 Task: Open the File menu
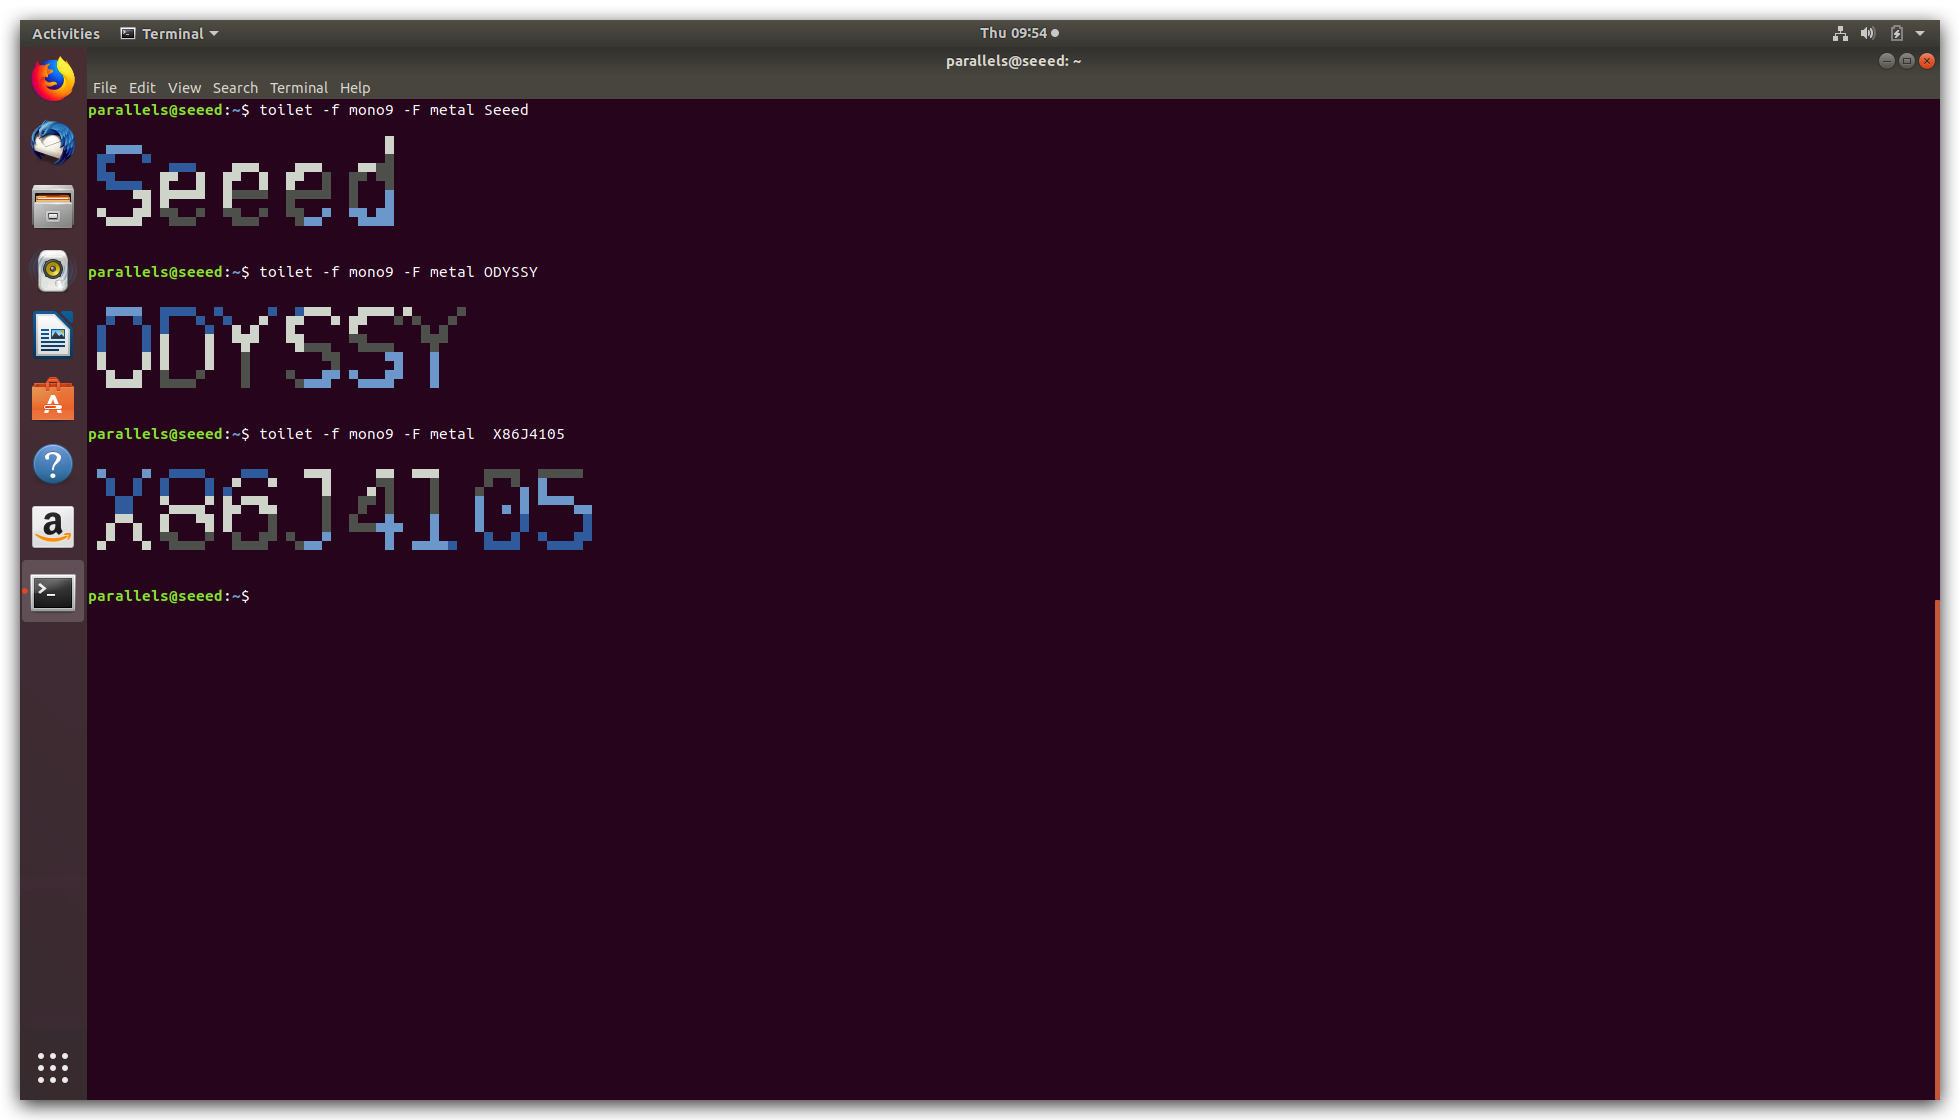click(105, 88)
